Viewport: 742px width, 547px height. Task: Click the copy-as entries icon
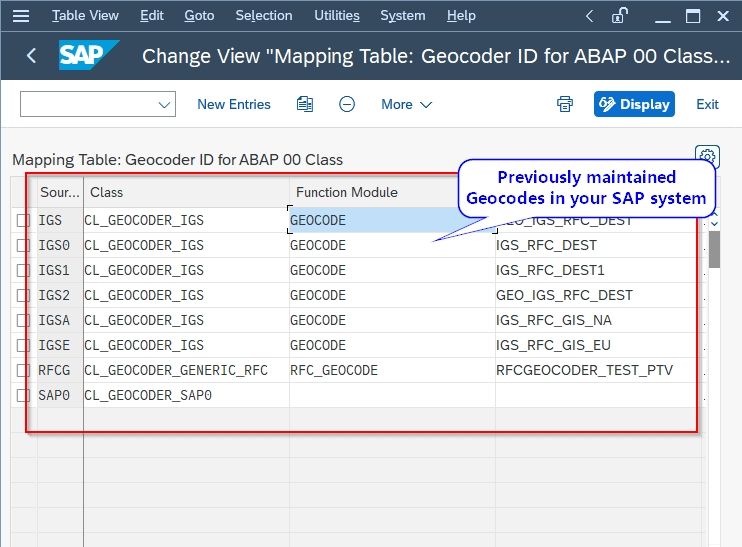tap(305, 104)
